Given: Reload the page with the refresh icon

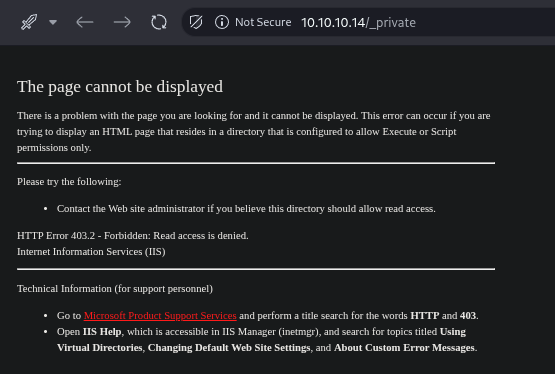Looking at the screenshot, I should coord(159,22).
